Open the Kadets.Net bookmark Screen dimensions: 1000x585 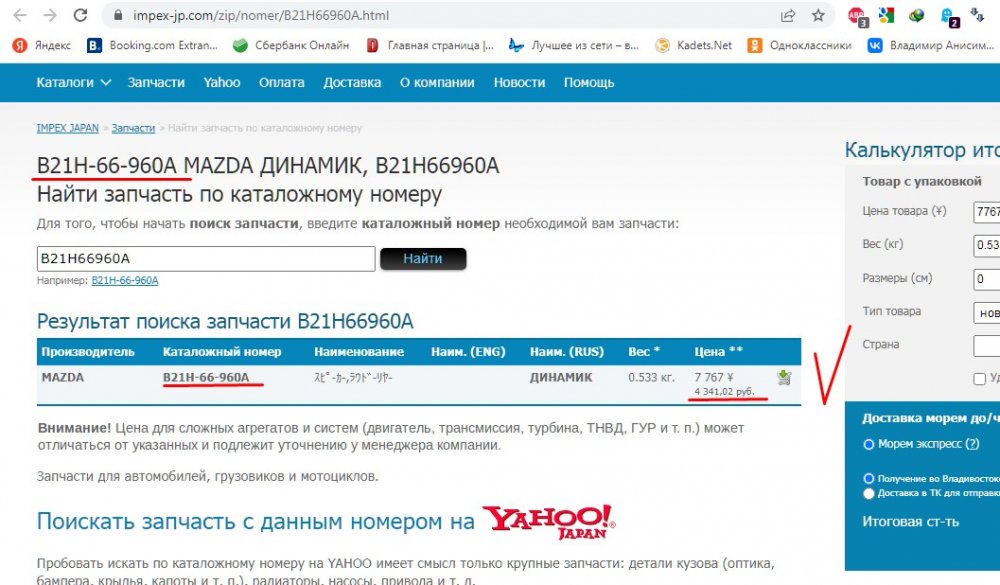[693, 45]
